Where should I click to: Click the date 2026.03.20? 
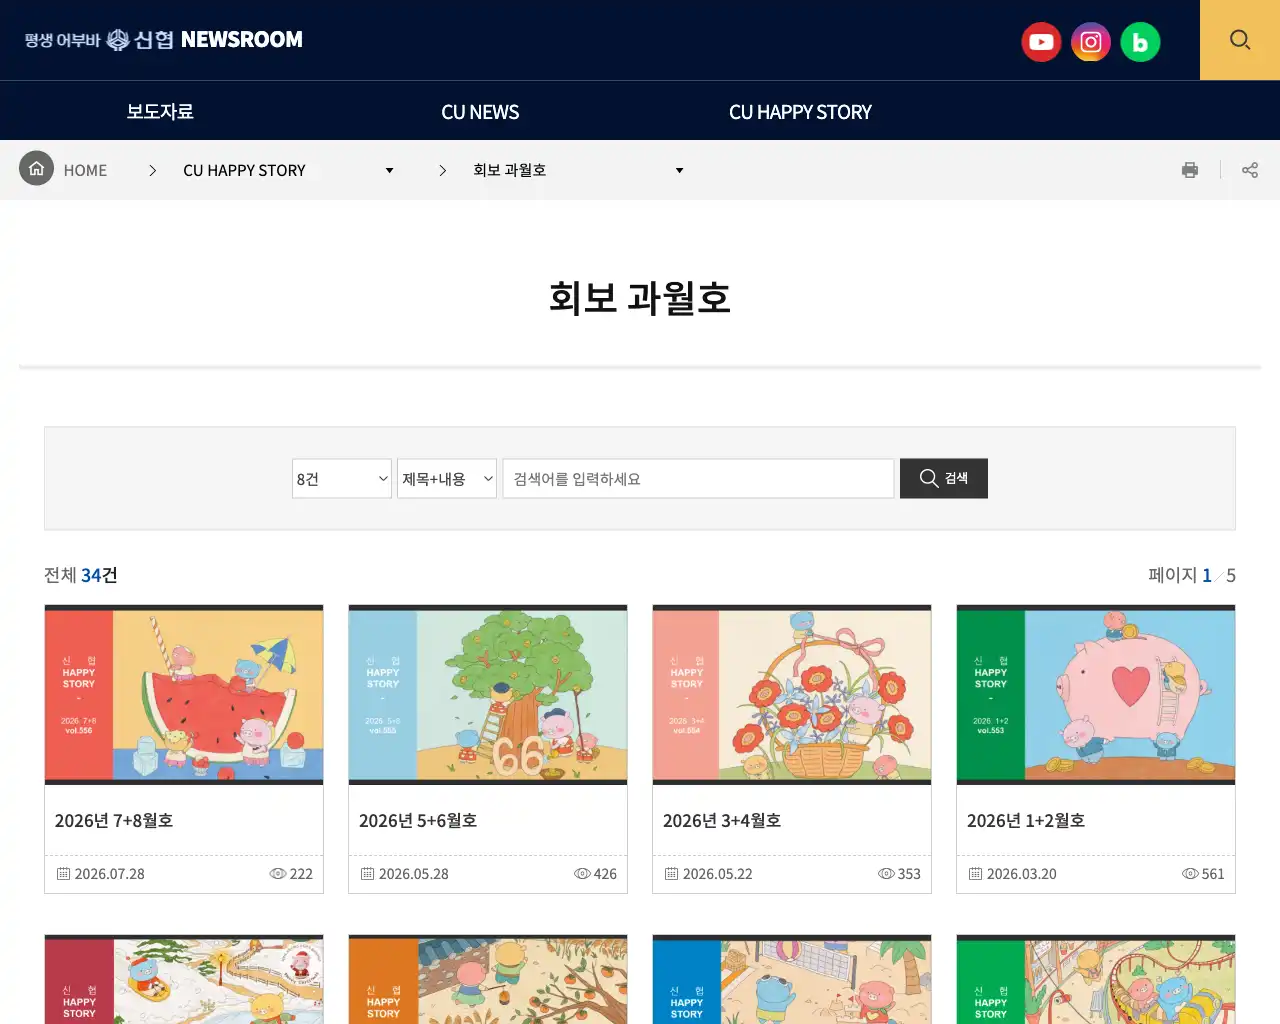pyautogui.click(x=1021, y=874)
